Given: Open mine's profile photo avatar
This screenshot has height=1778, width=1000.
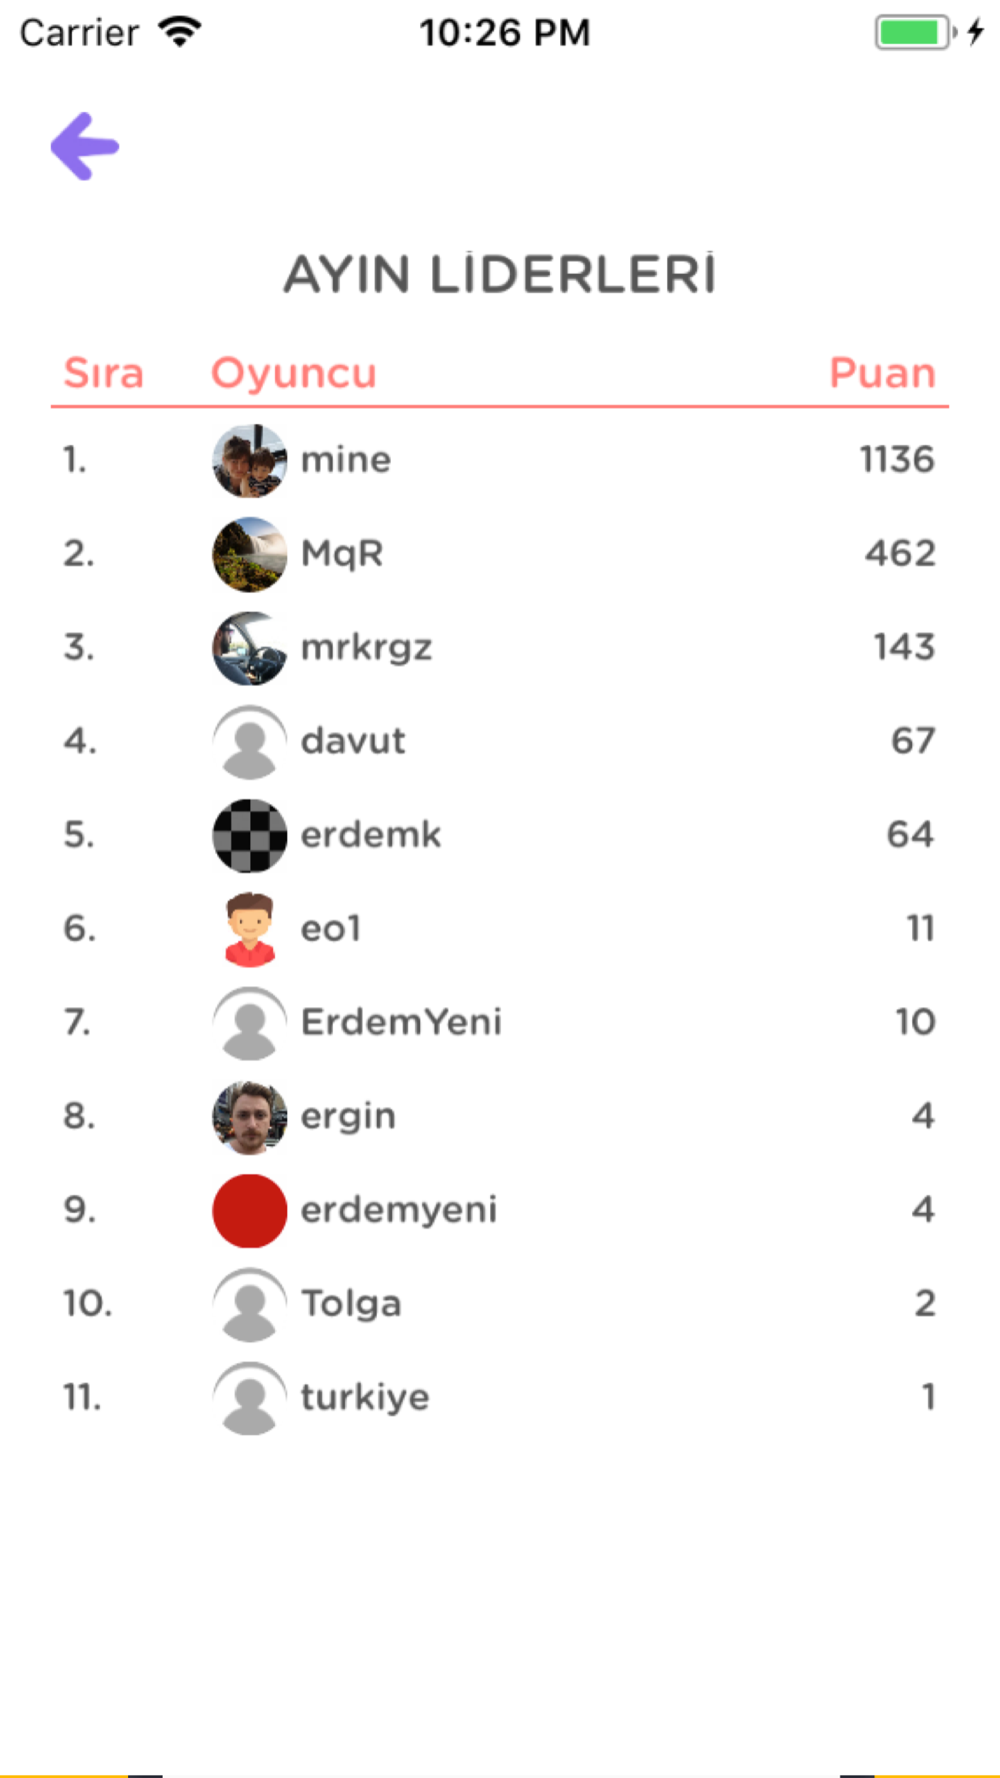Looking at the screenshot, I should pyautogui.click(x=249, y=460).
